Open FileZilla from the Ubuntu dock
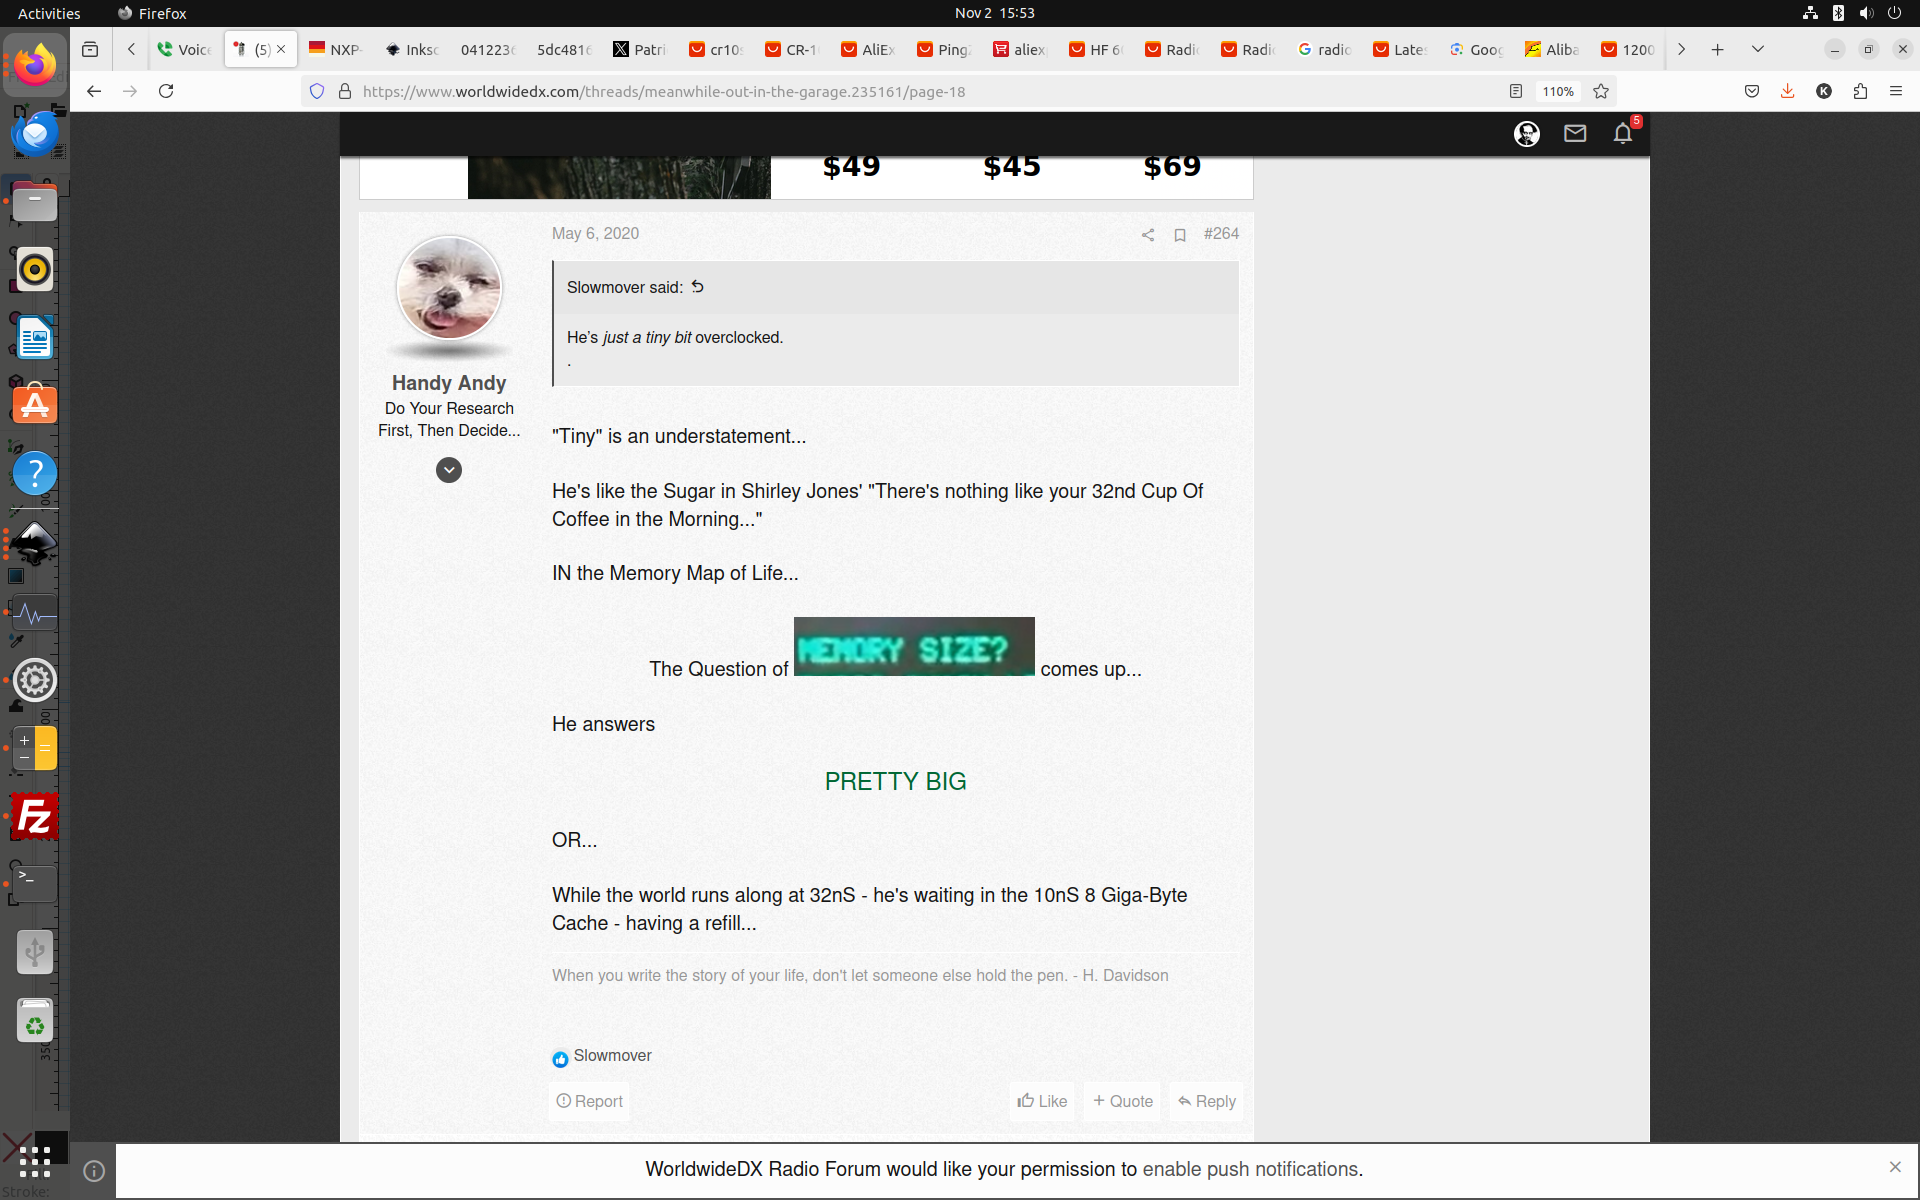The width and height of the screenshot is (1920, 1200). pos(35,817)
